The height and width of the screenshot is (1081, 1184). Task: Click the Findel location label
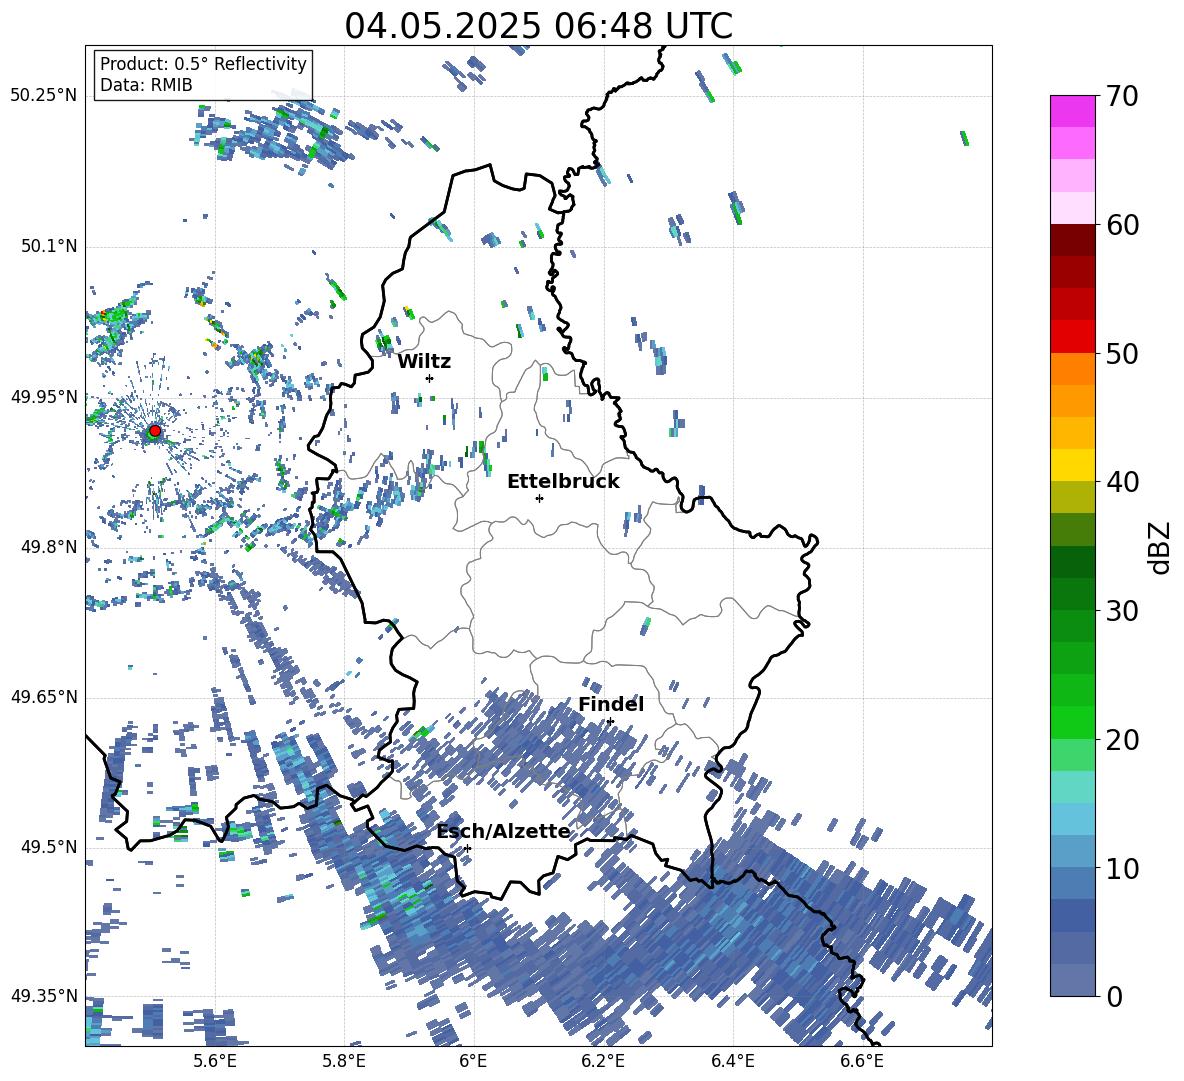tap(611, 704)
